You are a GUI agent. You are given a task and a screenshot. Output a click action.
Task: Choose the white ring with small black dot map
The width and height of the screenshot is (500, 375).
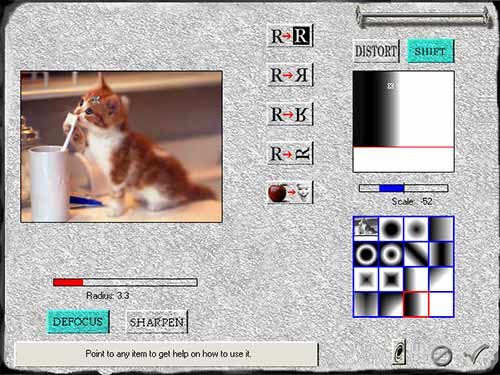coord(391,254)
